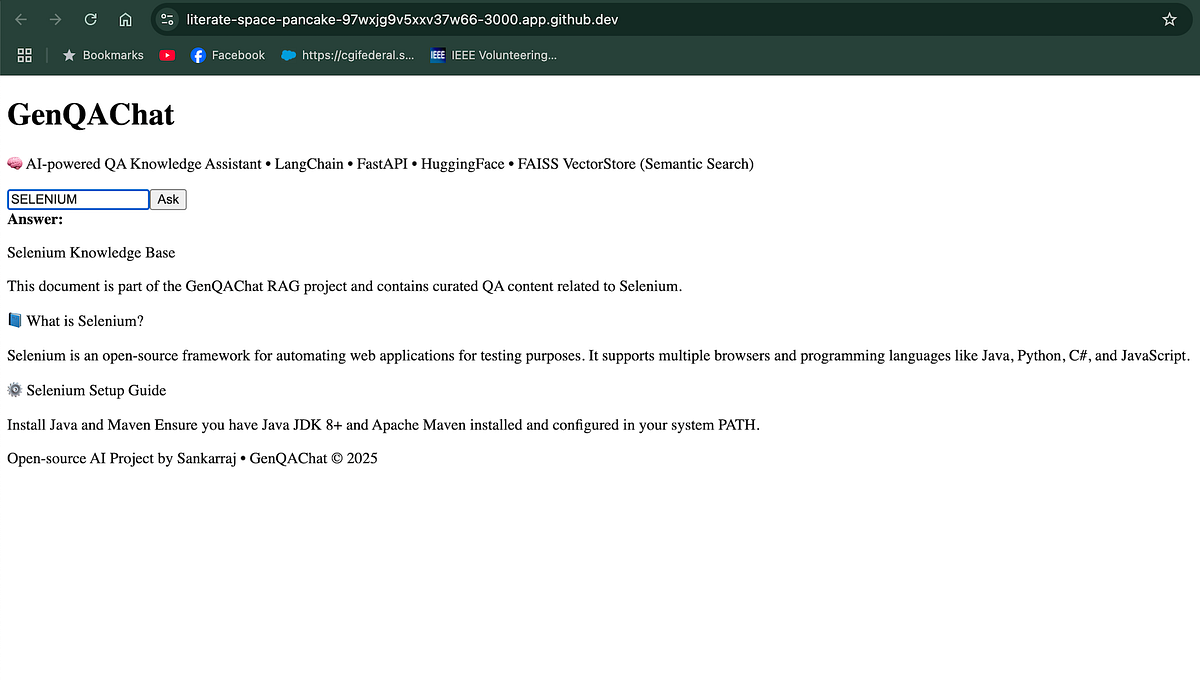Open the tab groups grid icon
Screen dimensions: 1200x680
24,55
